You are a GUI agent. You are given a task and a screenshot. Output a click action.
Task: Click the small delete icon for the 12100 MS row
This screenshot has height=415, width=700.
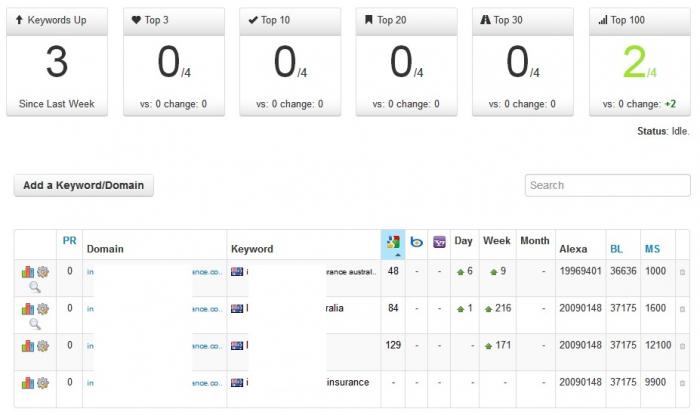click(682, 346)
